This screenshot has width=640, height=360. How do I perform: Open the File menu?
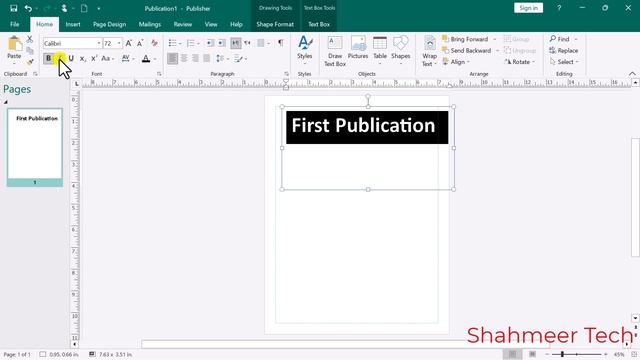(x=15, y=24)
